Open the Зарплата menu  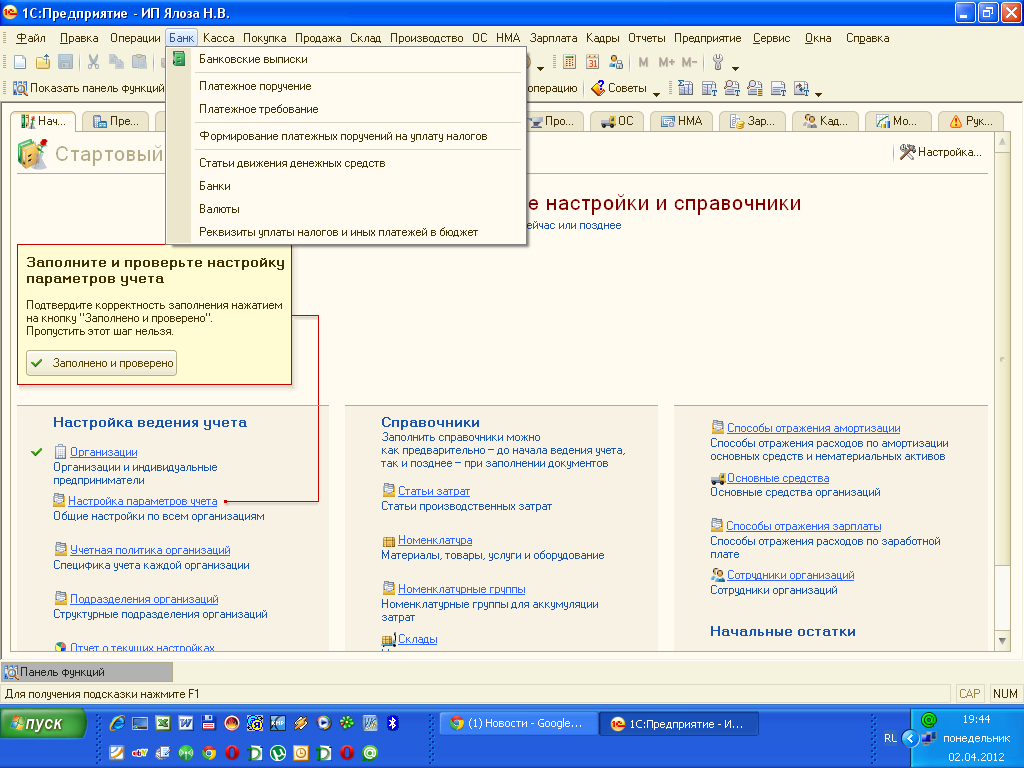pos(553,38)
